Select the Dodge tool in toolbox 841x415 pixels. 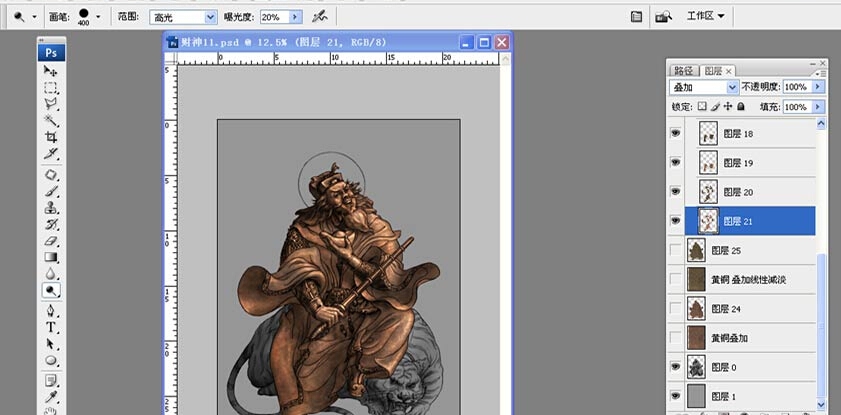[x=51, y=290]
